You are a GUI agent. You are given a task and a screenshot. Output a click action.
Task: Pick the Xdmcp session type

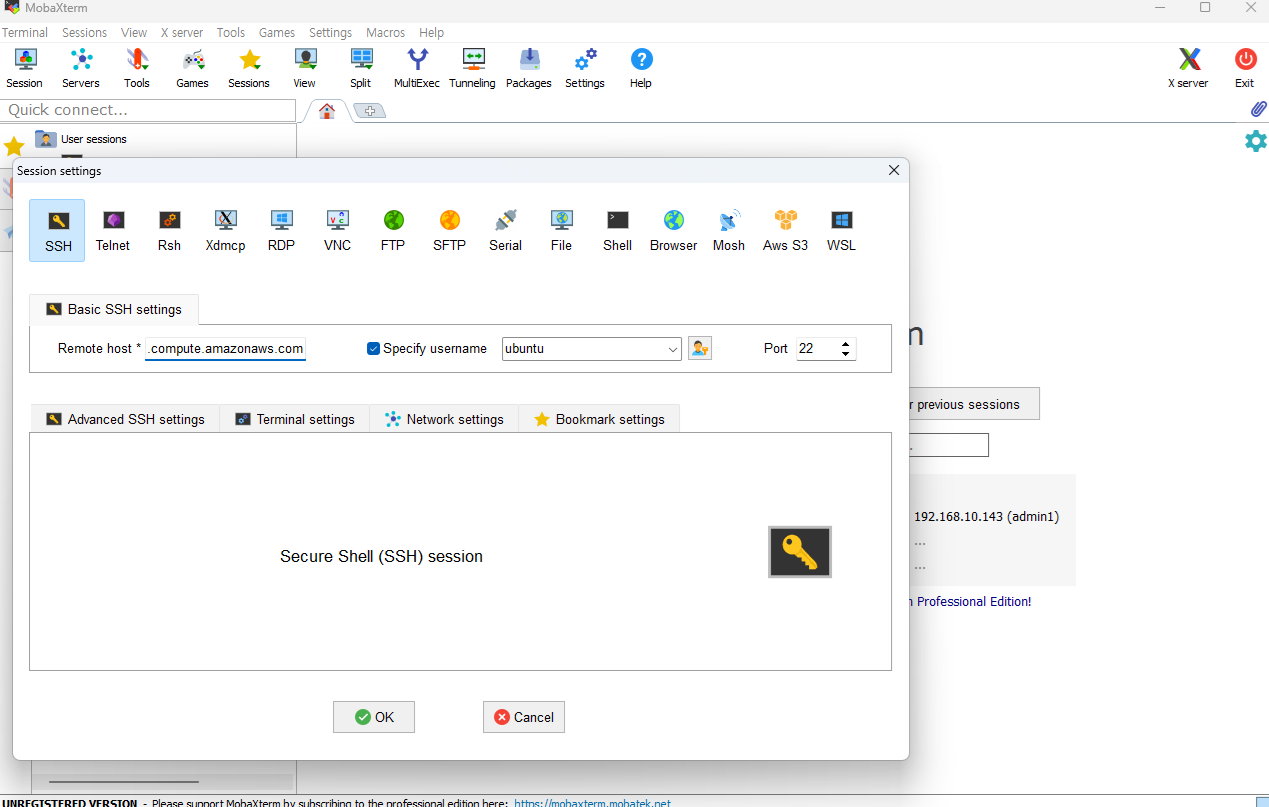pyautogui.click(x=225, y=230)
